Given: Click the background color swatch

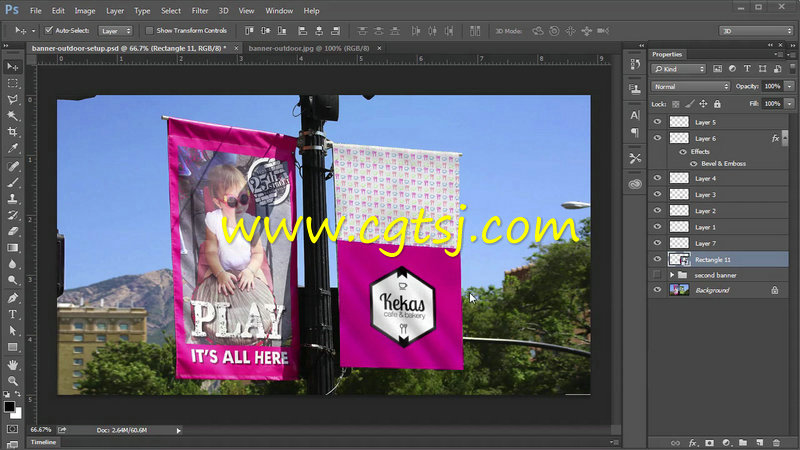Looking at the screenshot, I should click(x=17, y=414).
